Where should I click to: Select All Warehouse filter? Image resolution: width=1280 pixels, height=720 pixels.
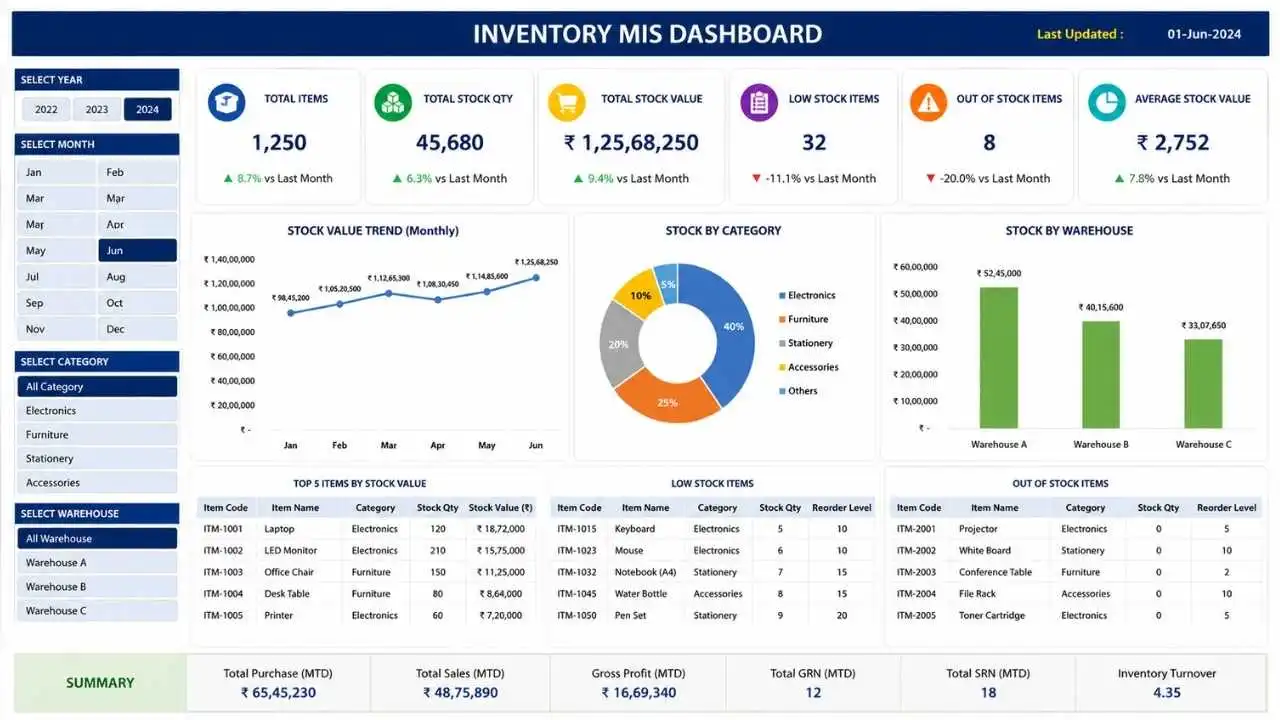point(97,539)
